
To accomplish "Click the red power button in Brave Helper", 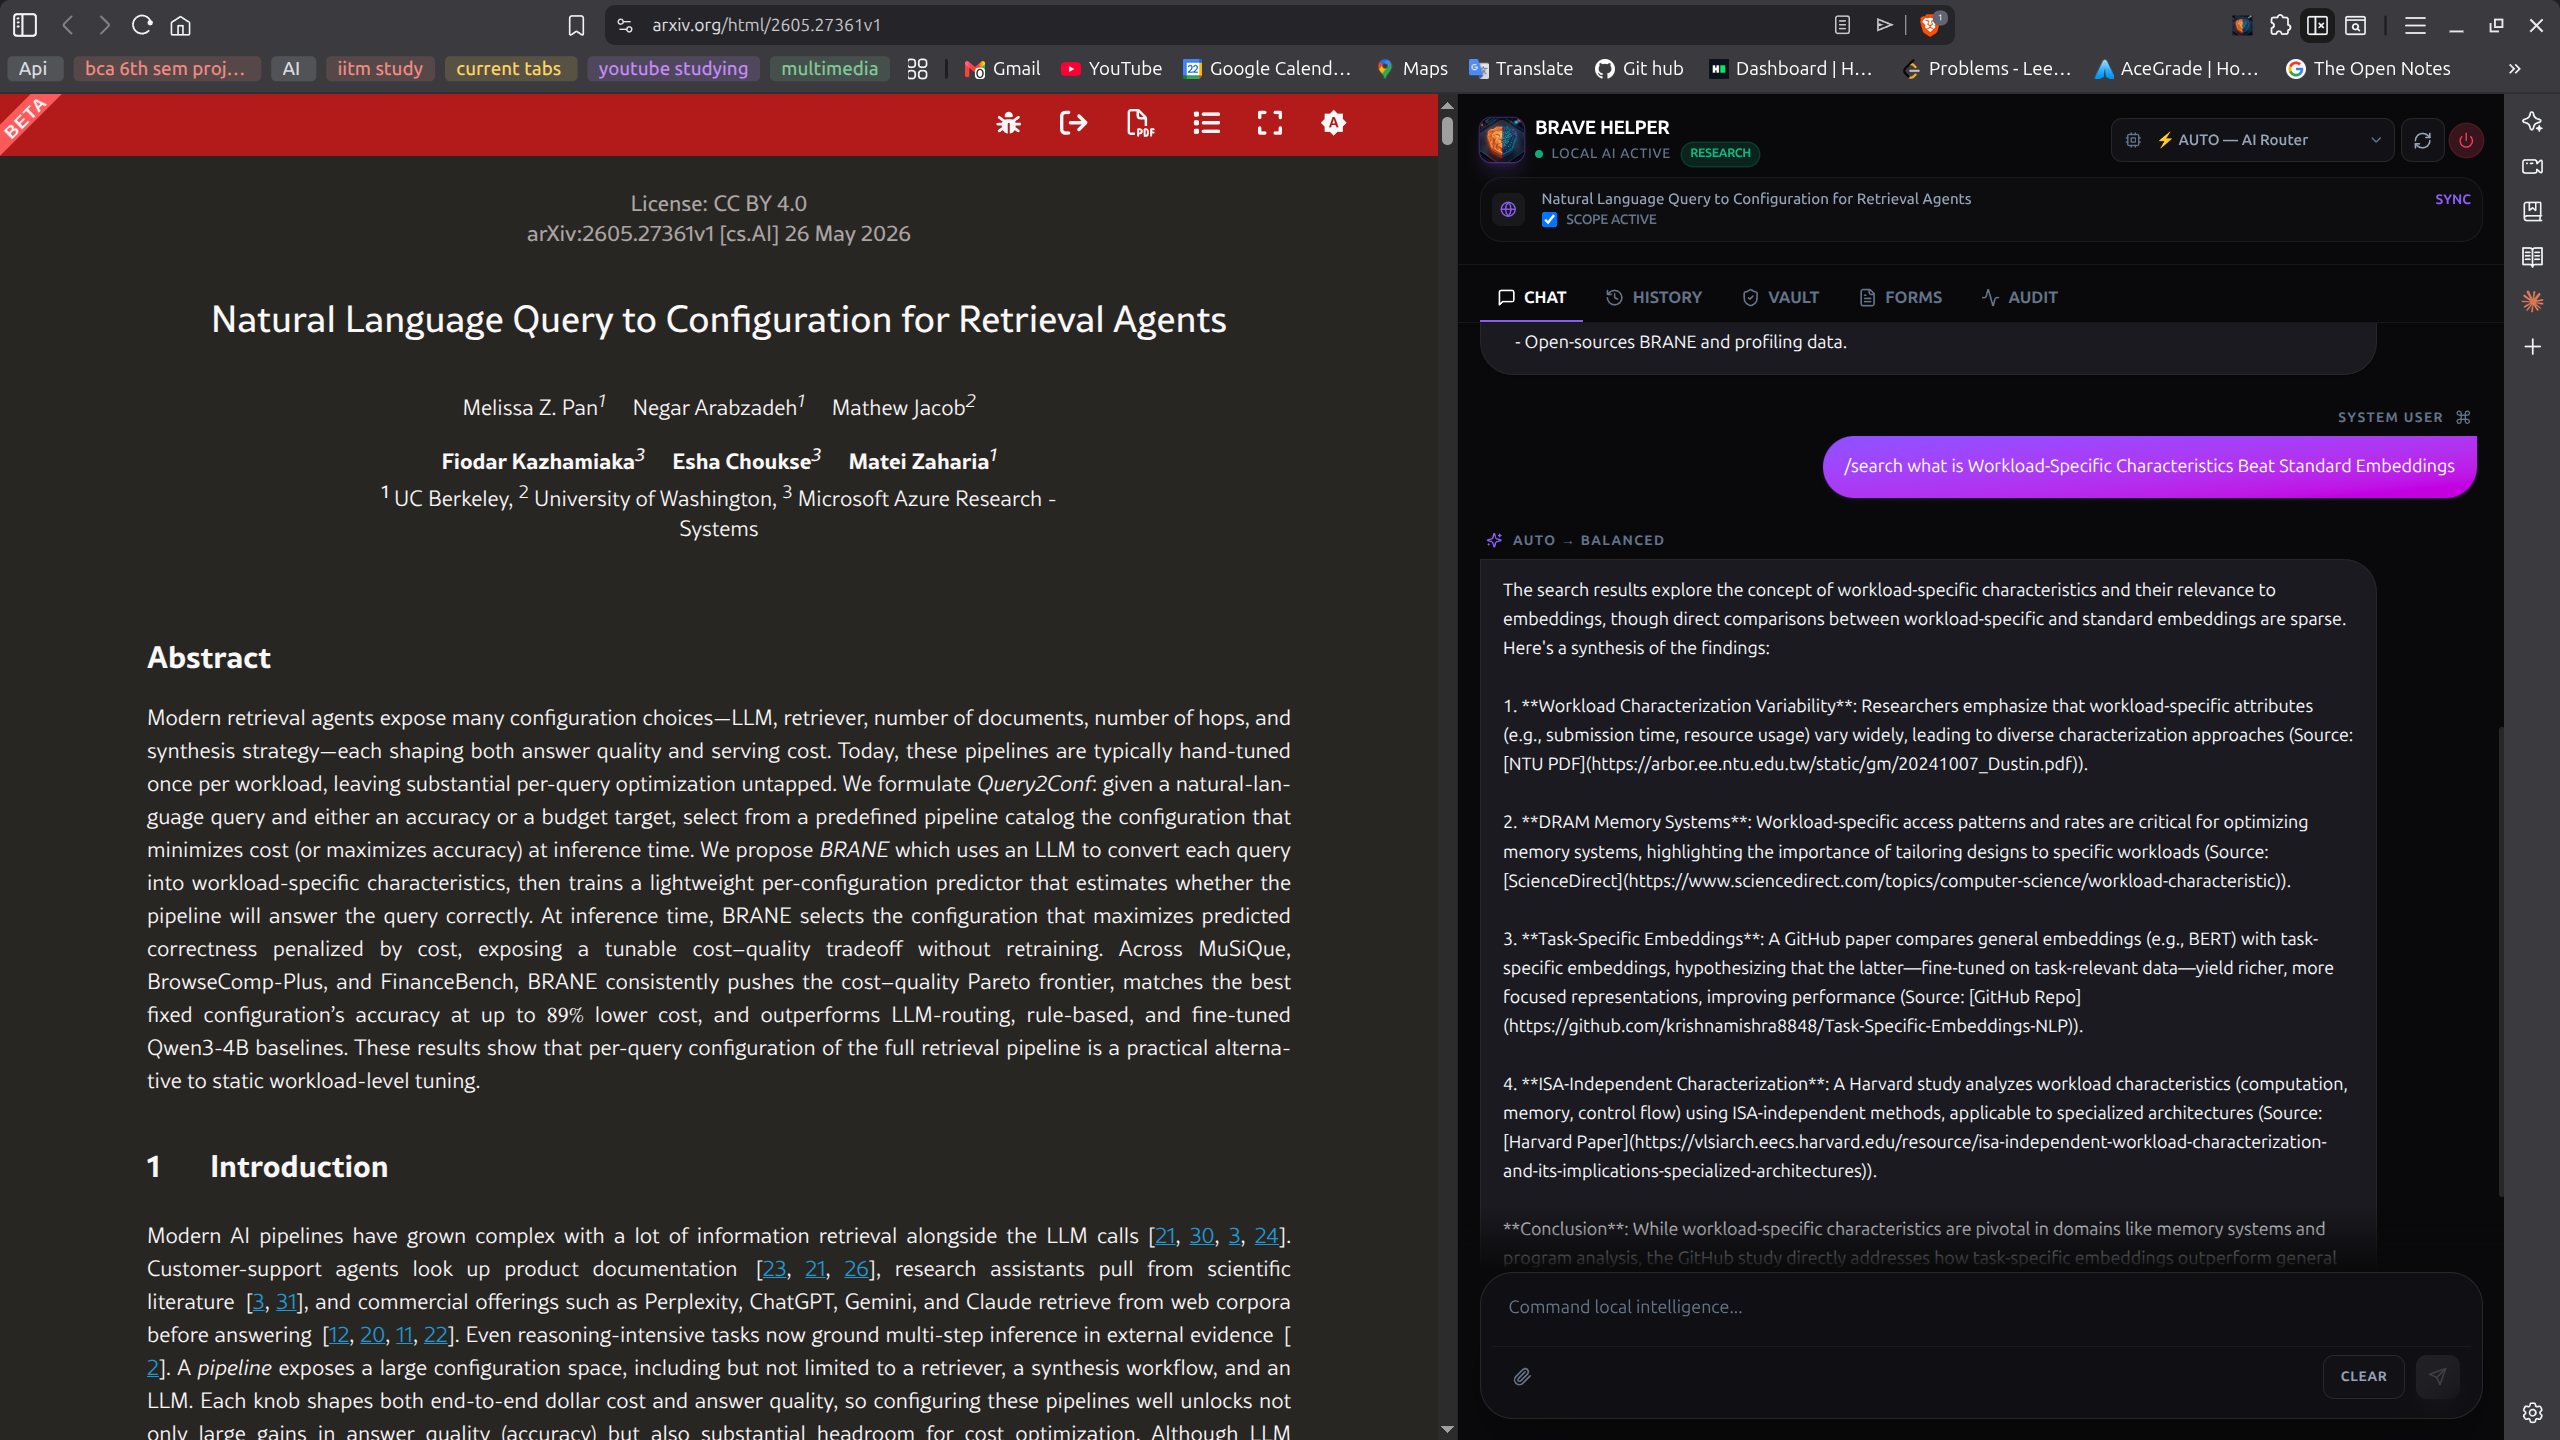I will pyautogui.click(x=2467, y=141).
